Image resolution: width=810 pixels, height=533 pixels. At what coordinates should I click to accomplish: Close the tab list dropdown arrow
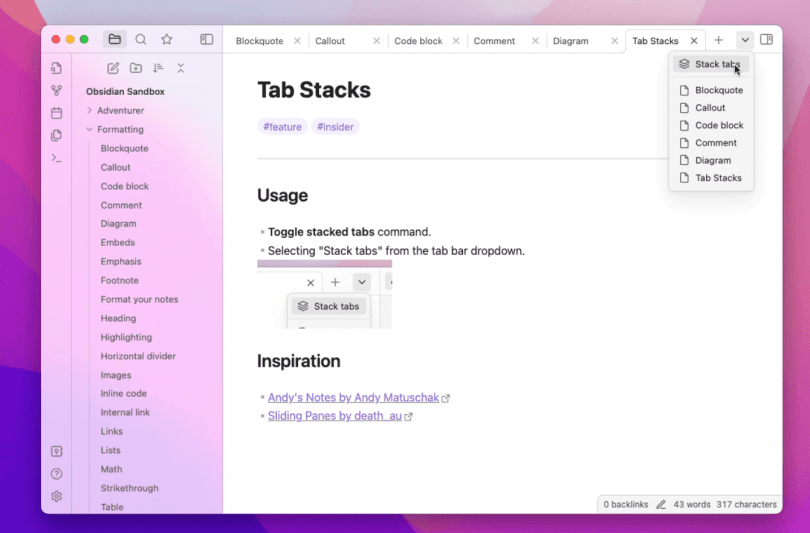coord(745,40)
